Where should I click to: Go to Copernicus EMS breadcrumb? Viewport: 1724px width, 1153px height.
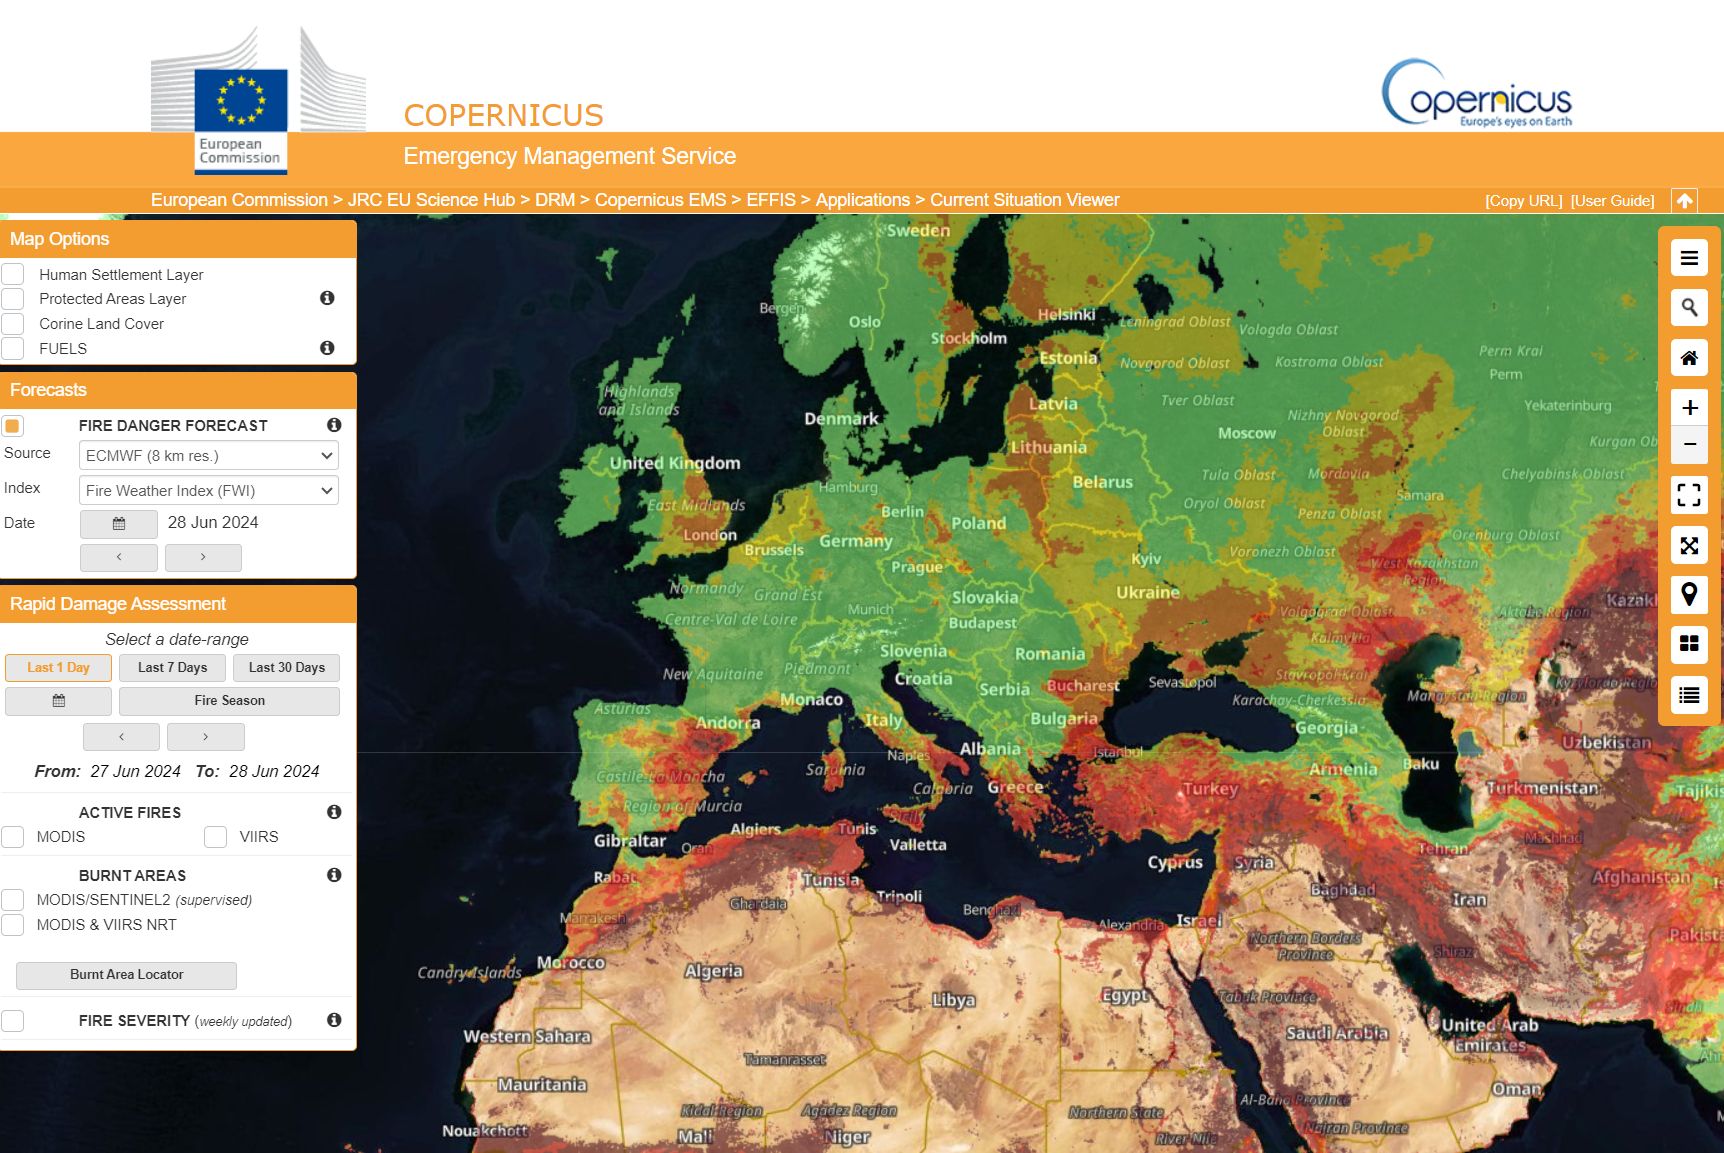pyautogui.click(x=661, y=200)
